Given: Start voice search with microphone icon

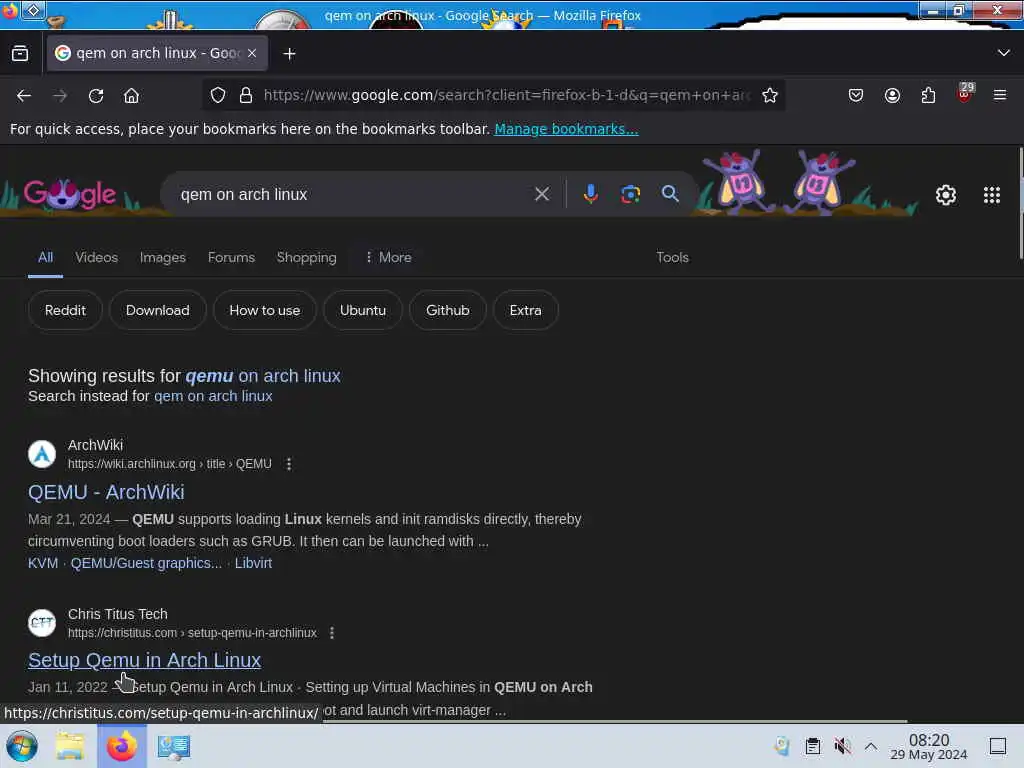Looking at the screenshot, I should click(x=590, y=194).
